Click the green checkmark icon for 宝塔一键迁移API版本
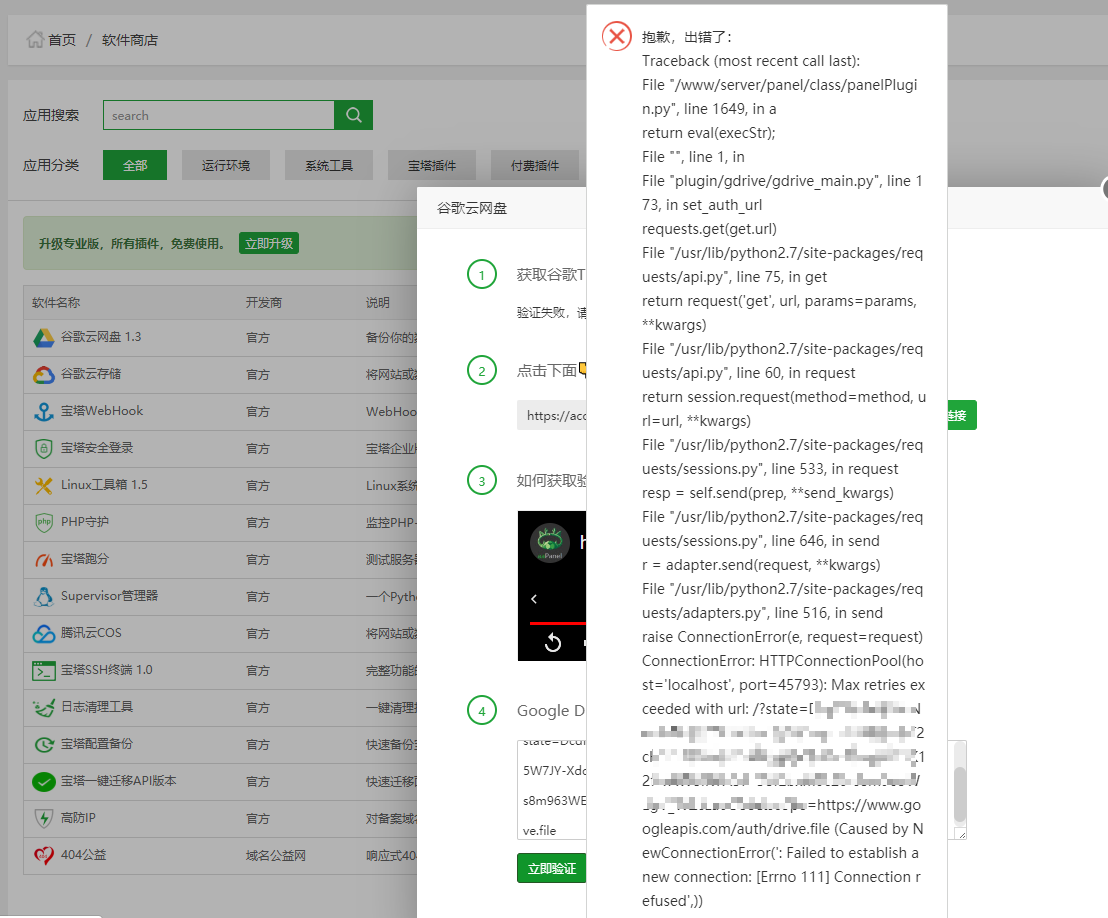This screenshot has height=918, width=1108. point(44,782)
